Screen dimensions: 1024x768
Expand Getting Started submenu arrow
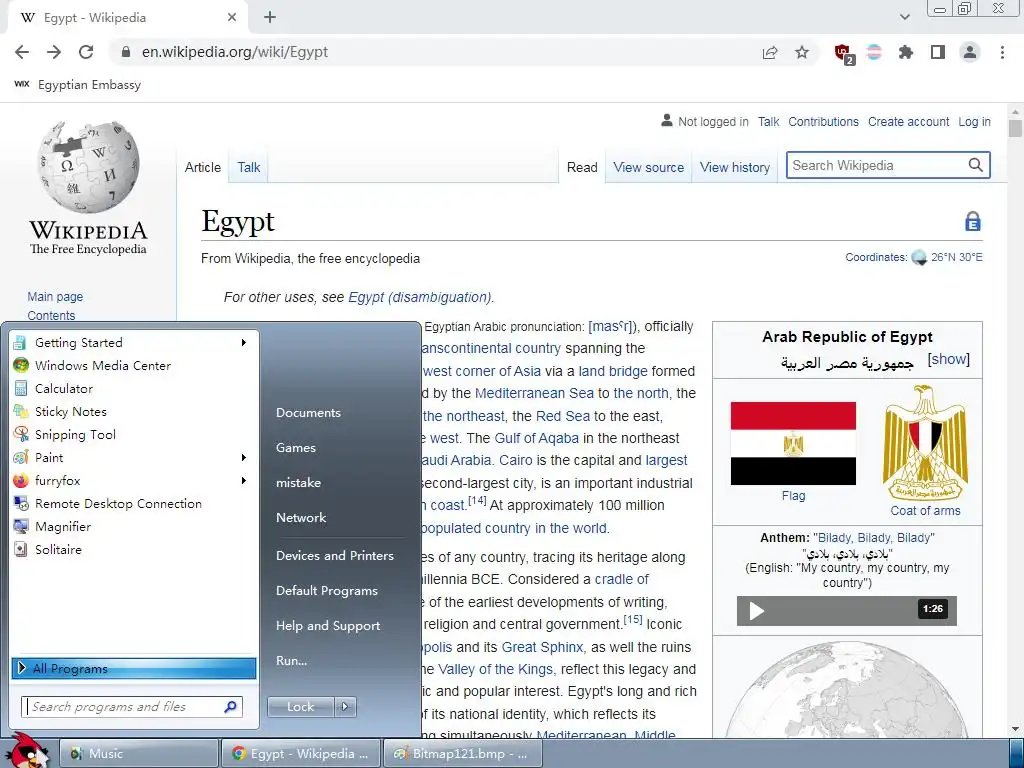tap(244, 342)
